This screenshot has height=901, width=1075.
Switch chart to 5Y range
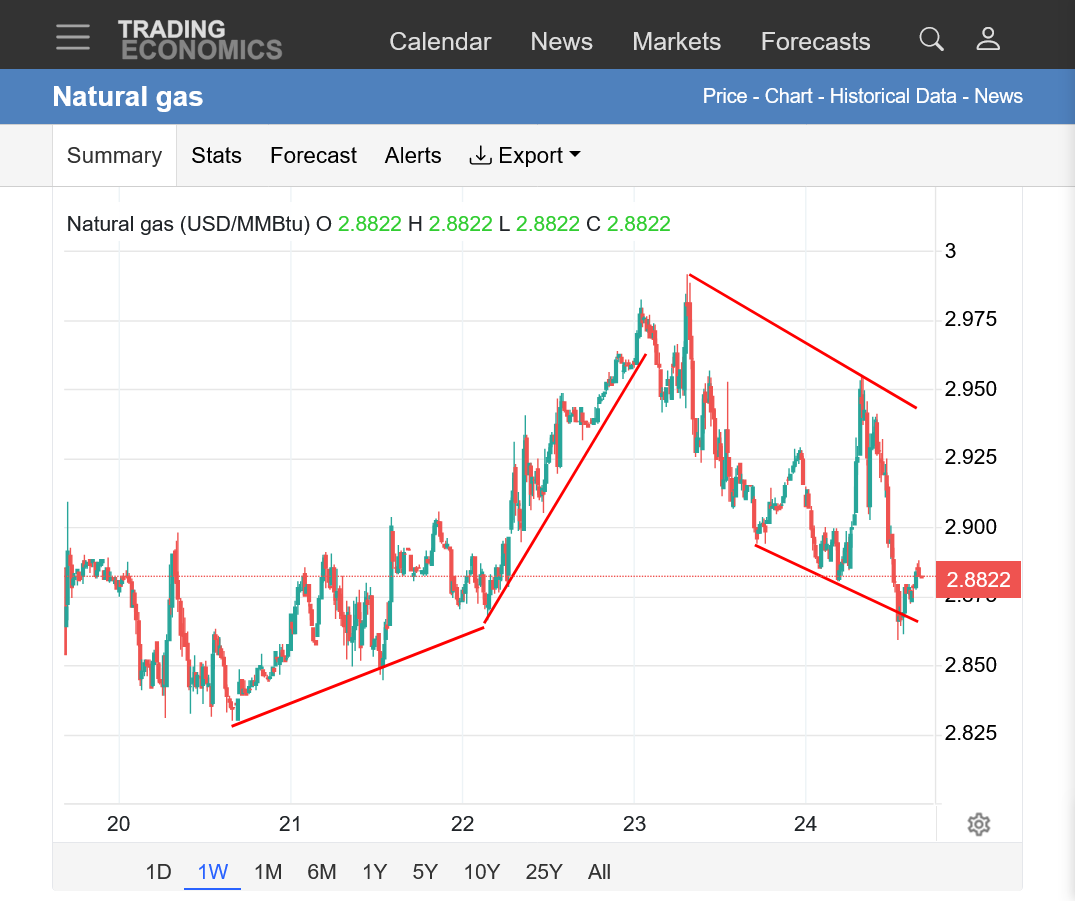[425, 872]
